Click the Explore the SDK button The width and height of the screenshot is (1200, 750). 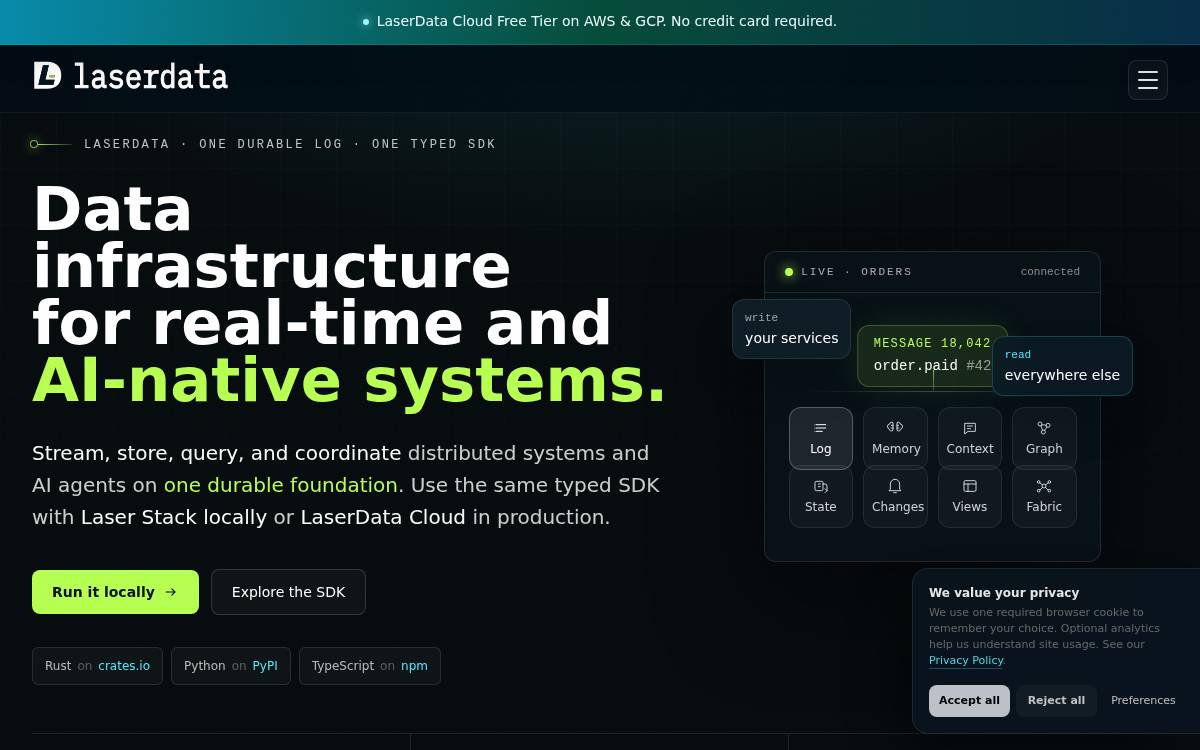pyautogui.click(x=288, y=592)
